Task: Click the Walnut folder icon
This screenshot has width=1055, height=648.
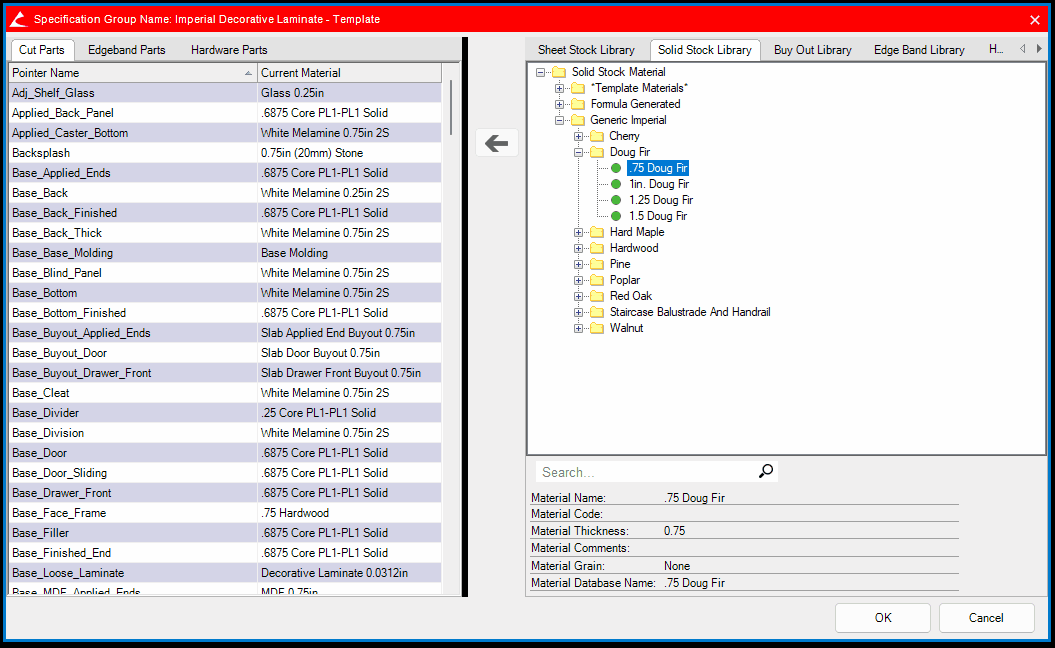Action: [x=597, y=328]
